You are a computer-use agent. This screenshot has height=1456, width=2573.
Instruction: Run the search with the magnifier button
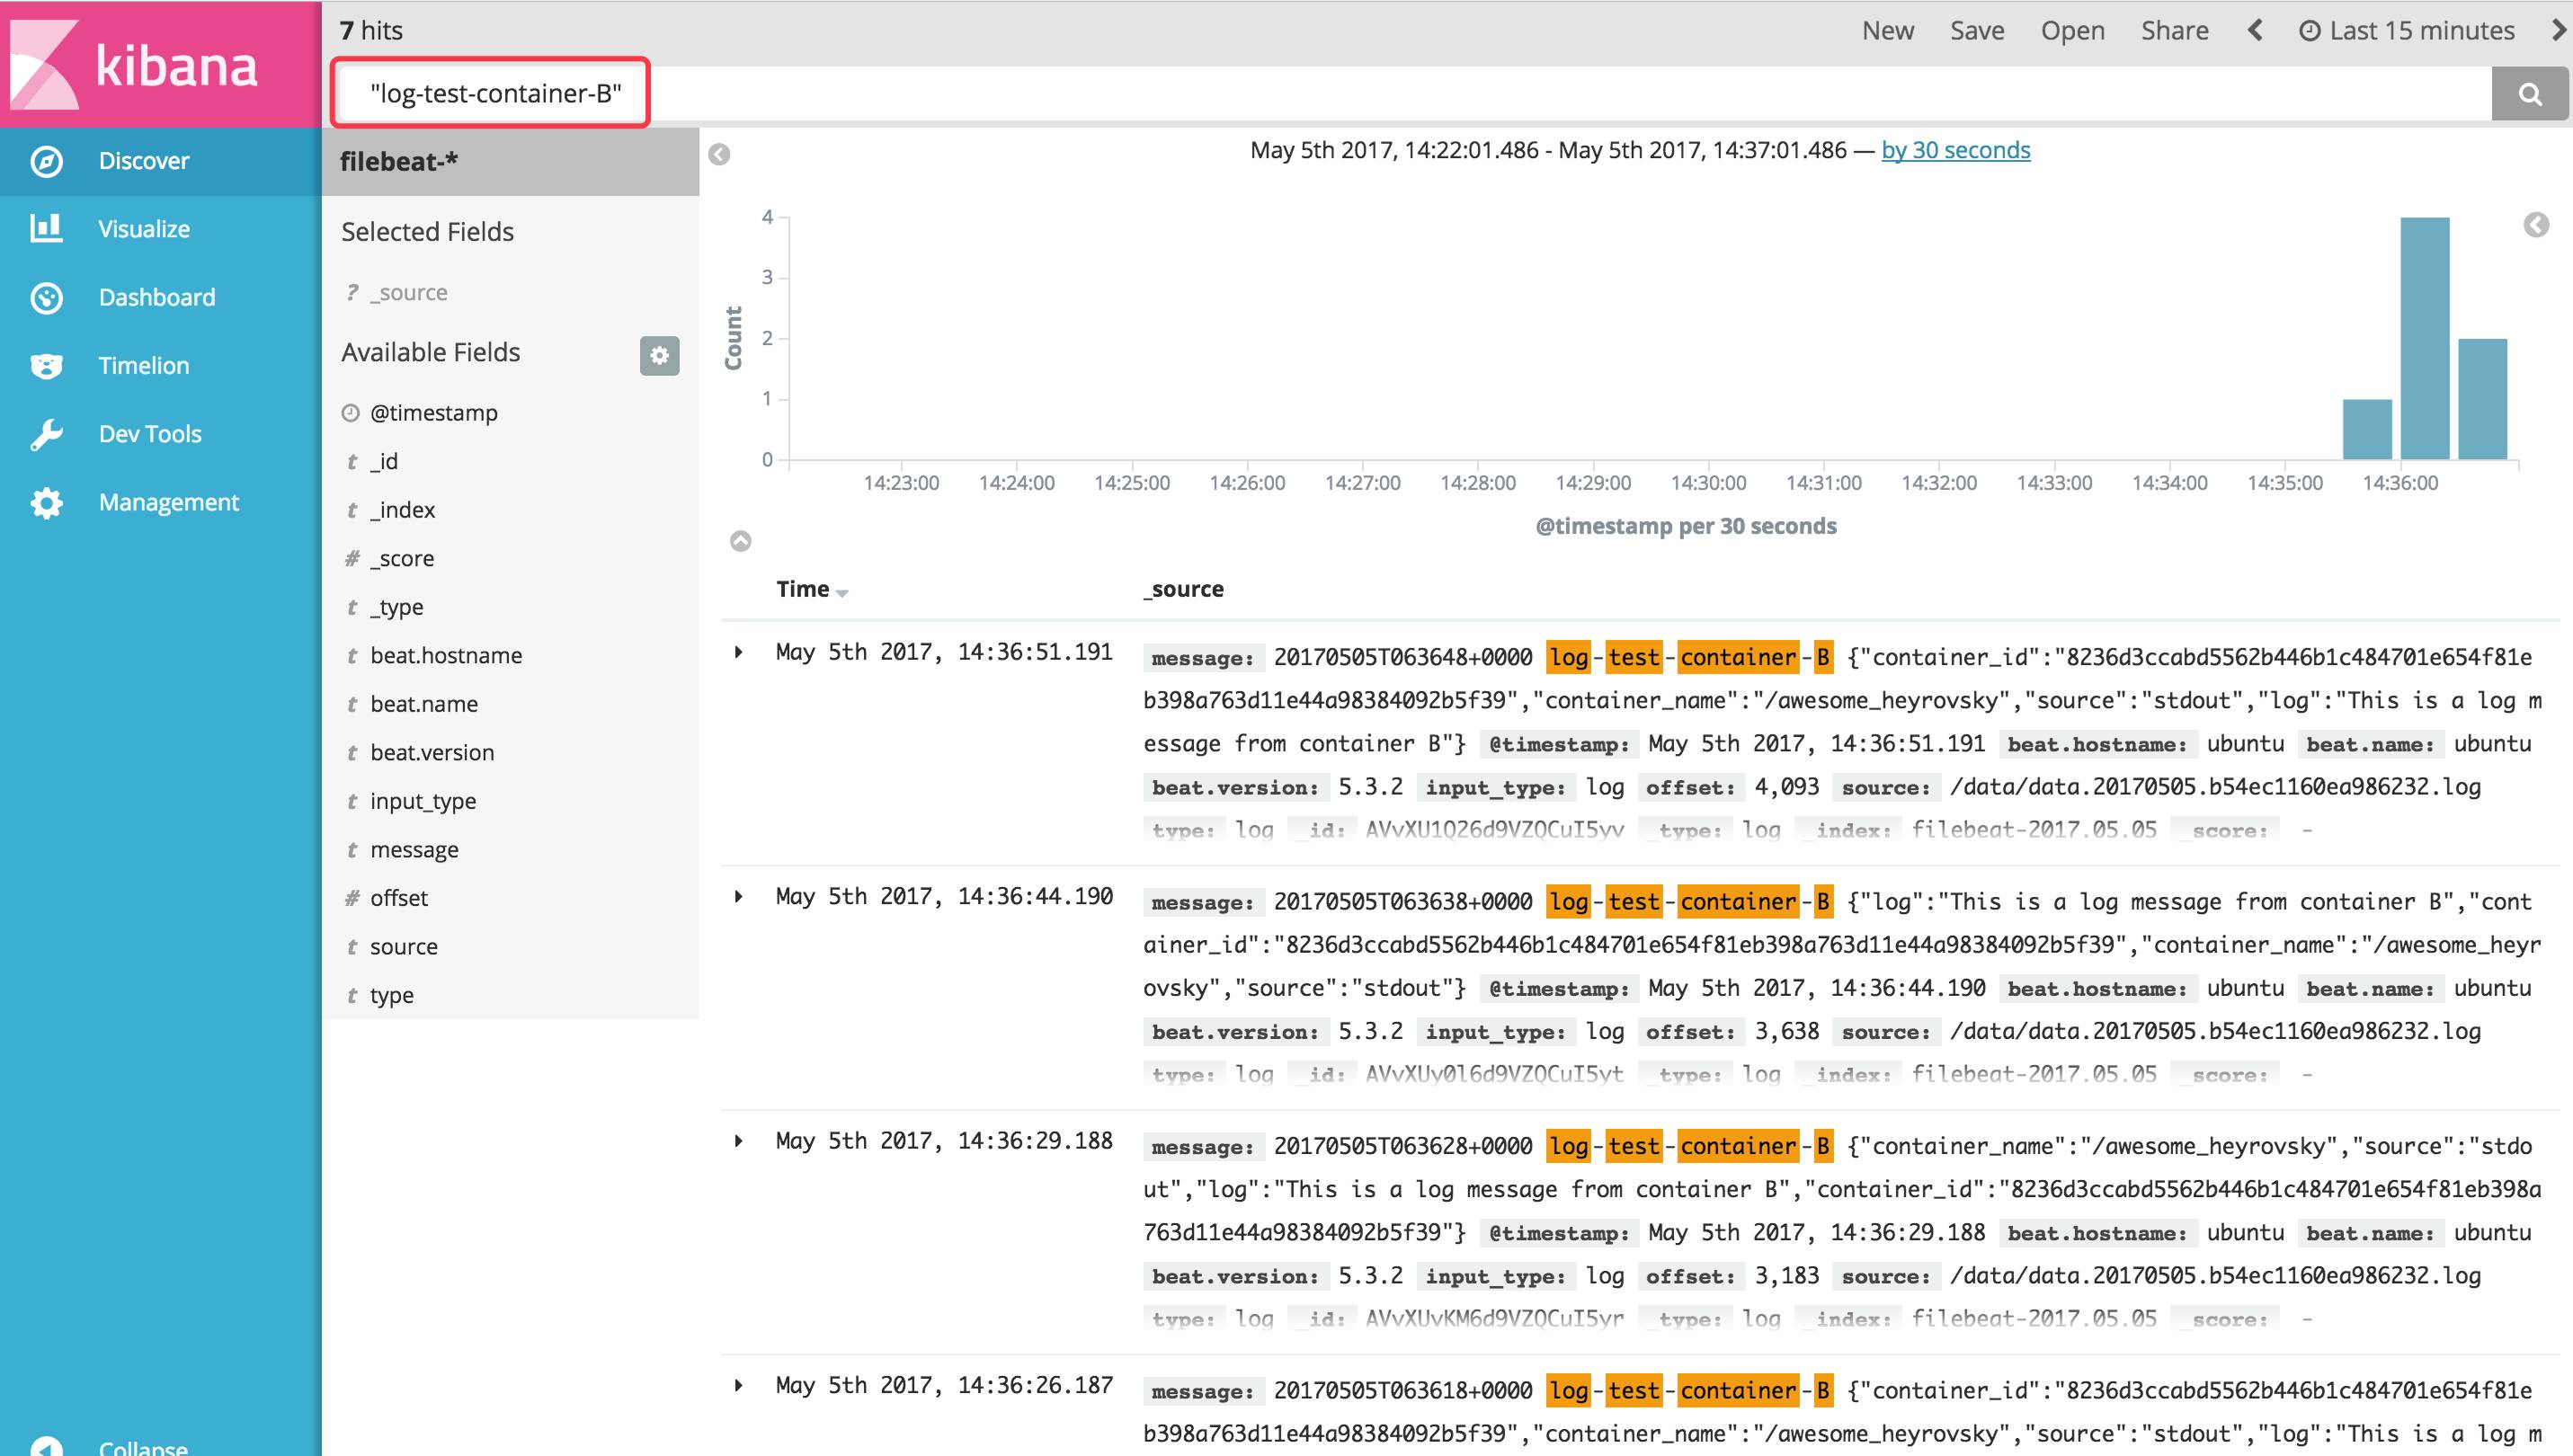2531,94
